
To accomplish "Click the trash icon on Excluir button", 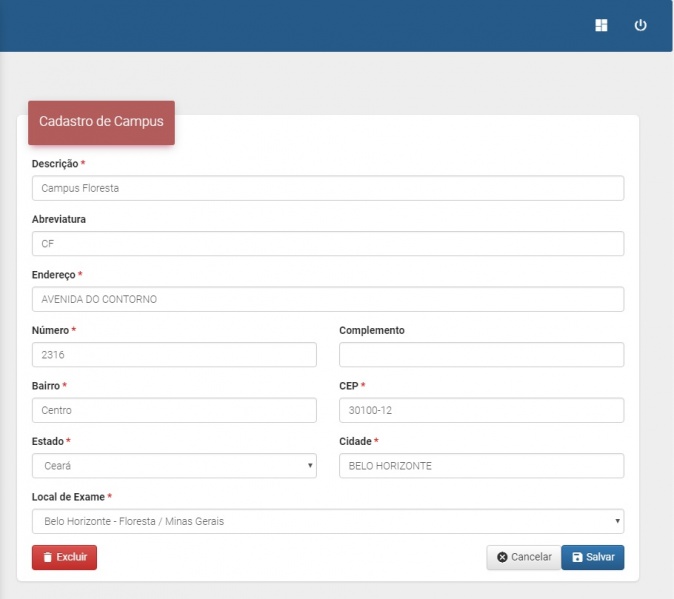I will (x=46, y=557).
